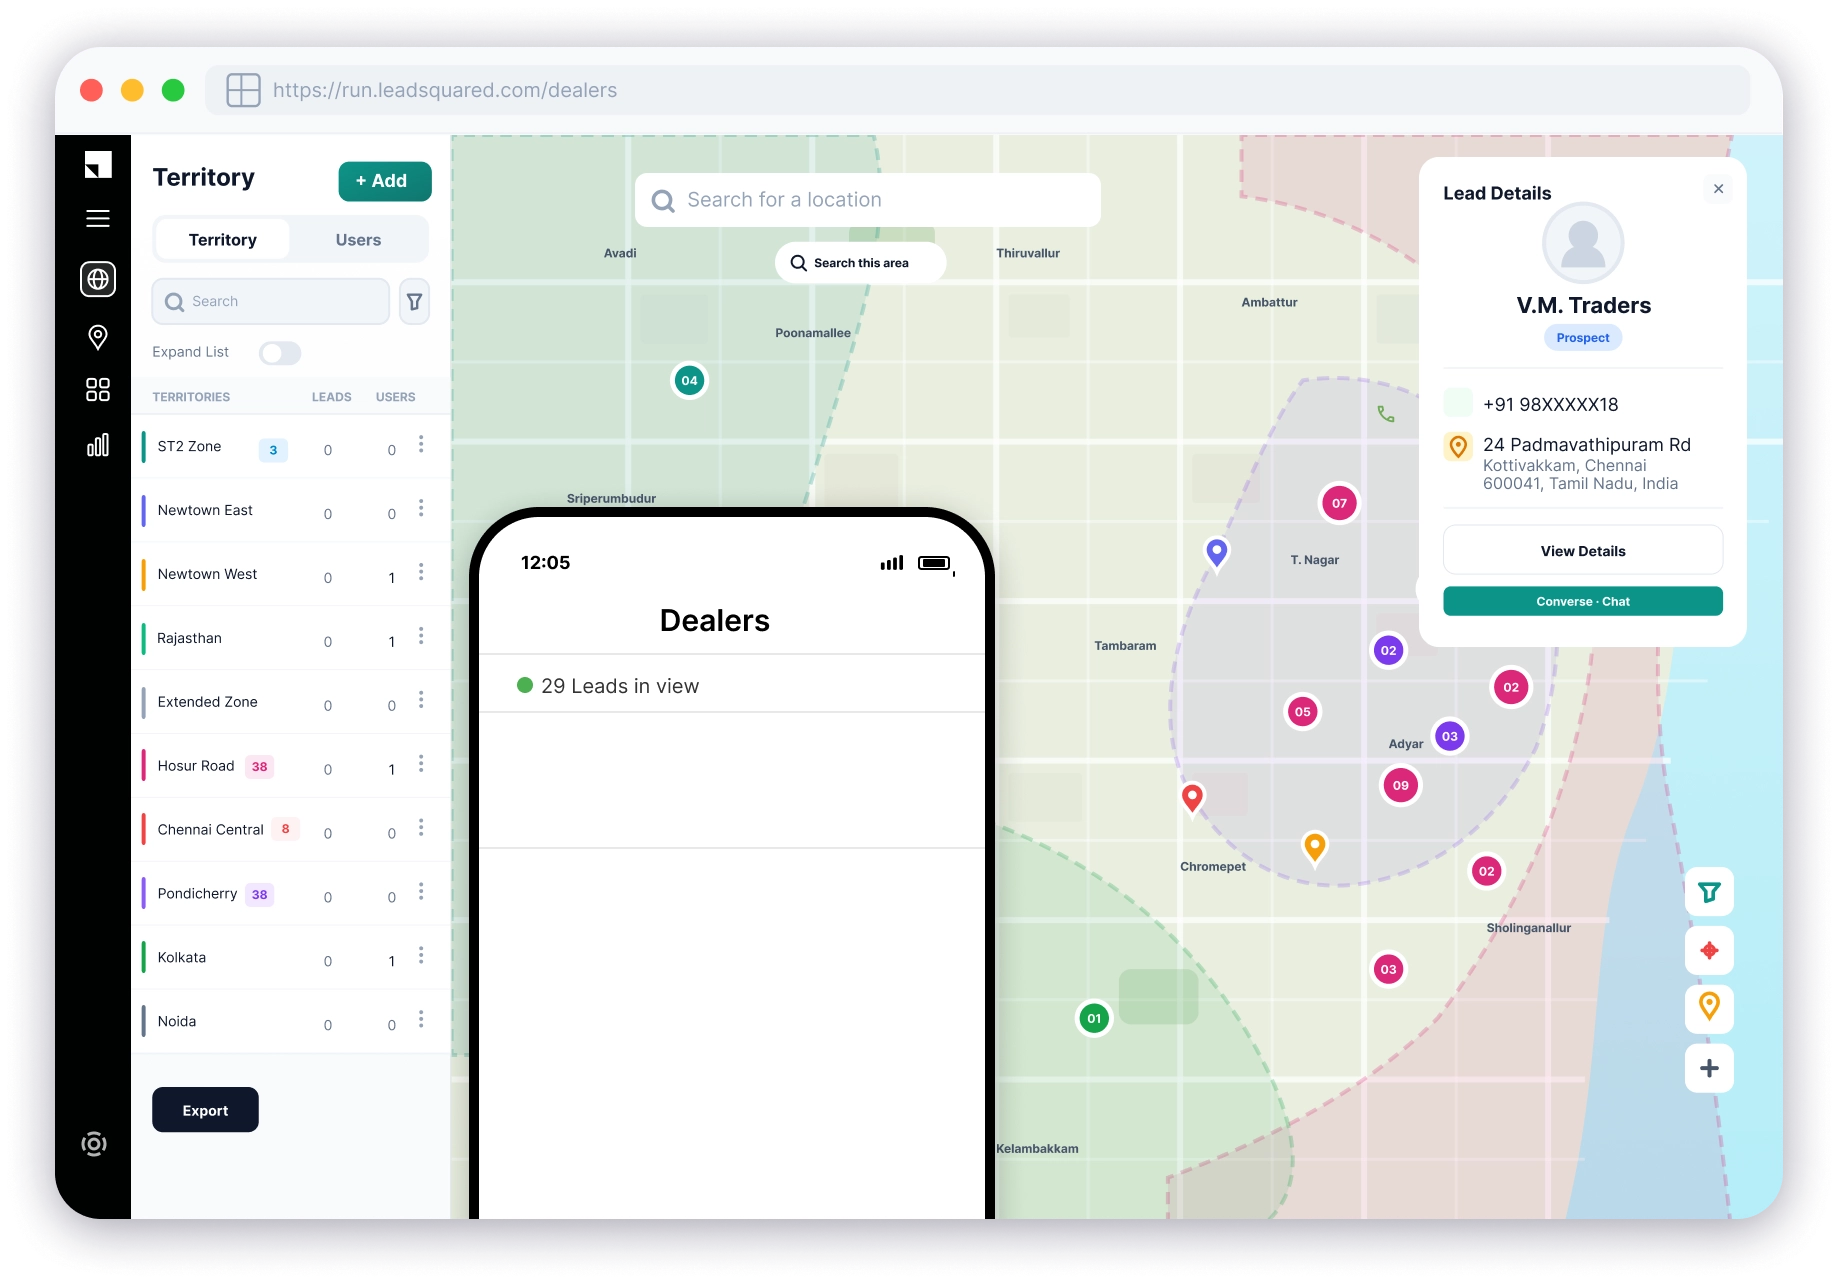This screenshot has width=1838, height=1282.
Task: Open options menu for Pondicherry
Action: coord(421,891)
